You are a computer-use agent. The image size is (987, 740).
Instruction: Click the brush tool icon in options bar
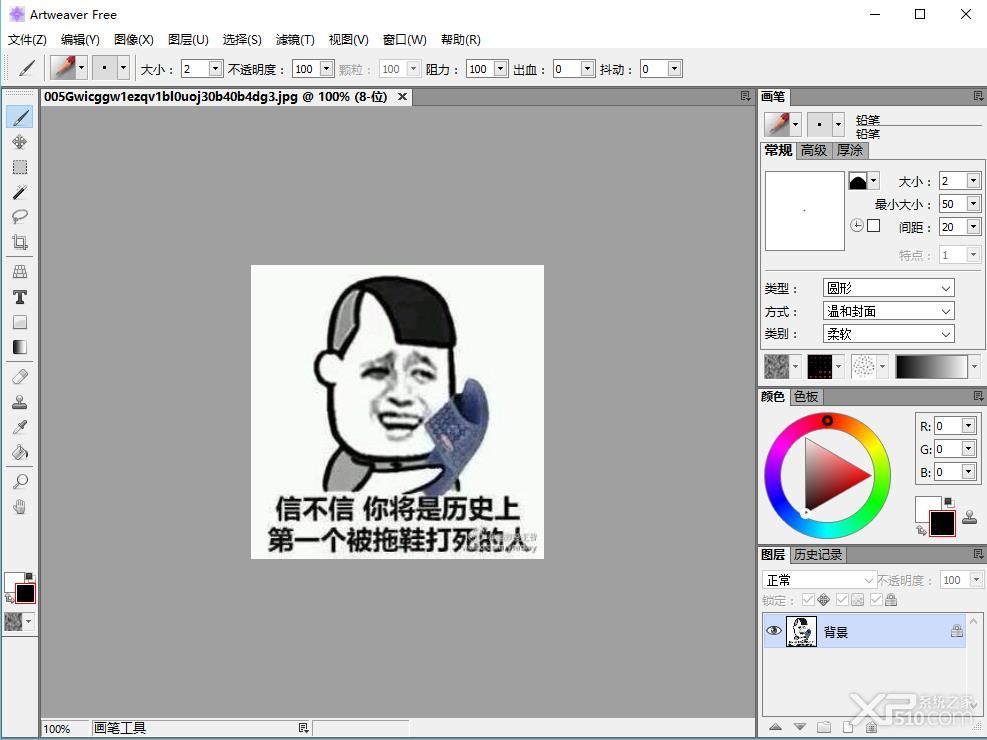(25, 67)
